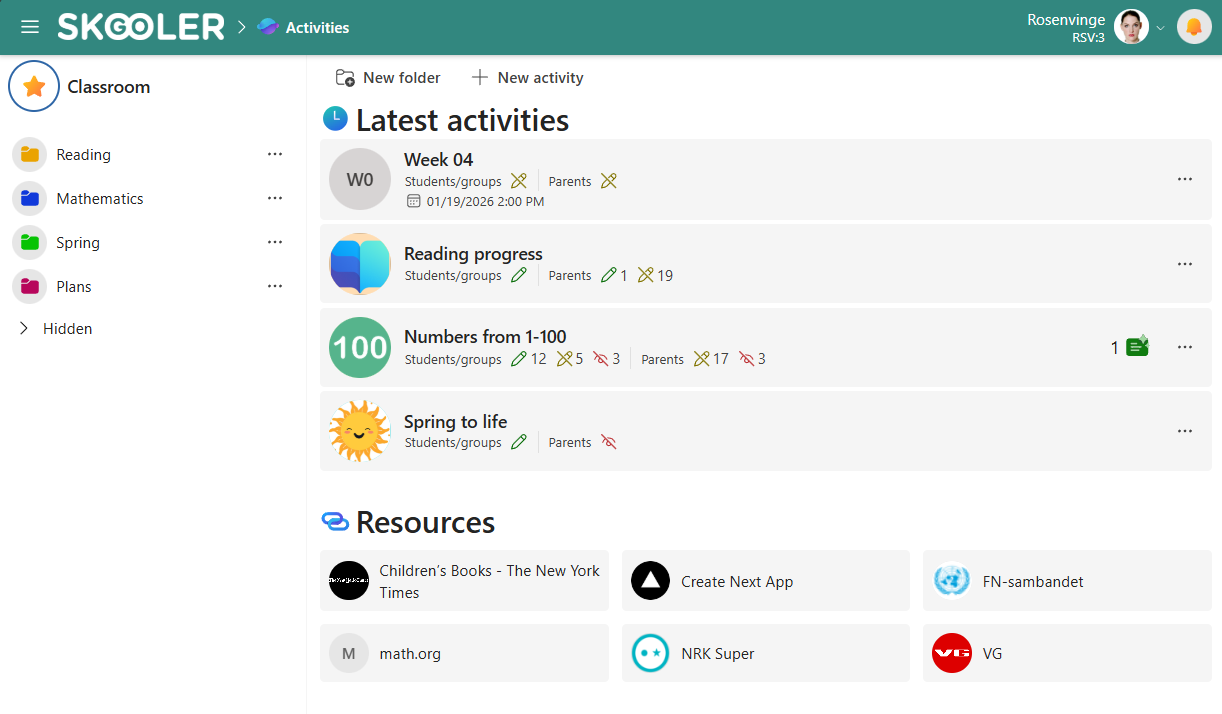The image size is (1222, 714).
Task: Select Plans in the sidebar
Action: (x=74, y=287)
